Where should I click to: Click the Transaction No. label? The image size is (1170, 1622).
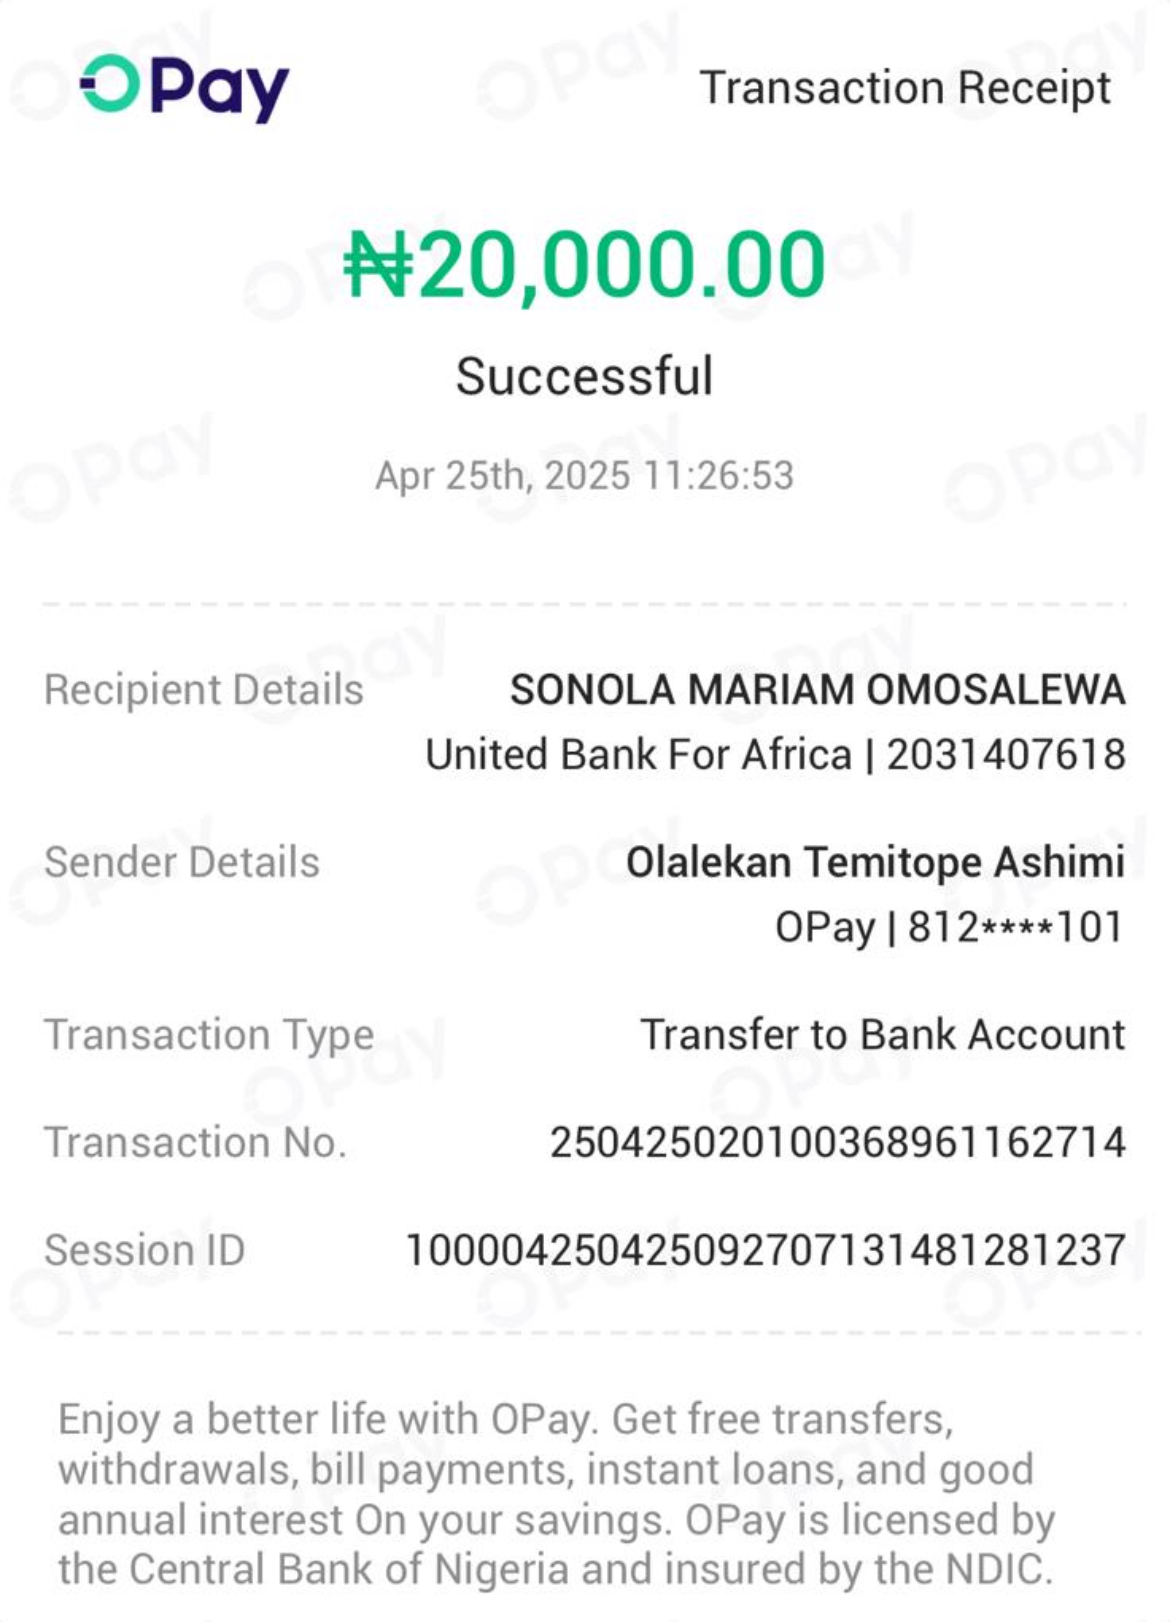pyautogui.click(x=196, y=1142)
